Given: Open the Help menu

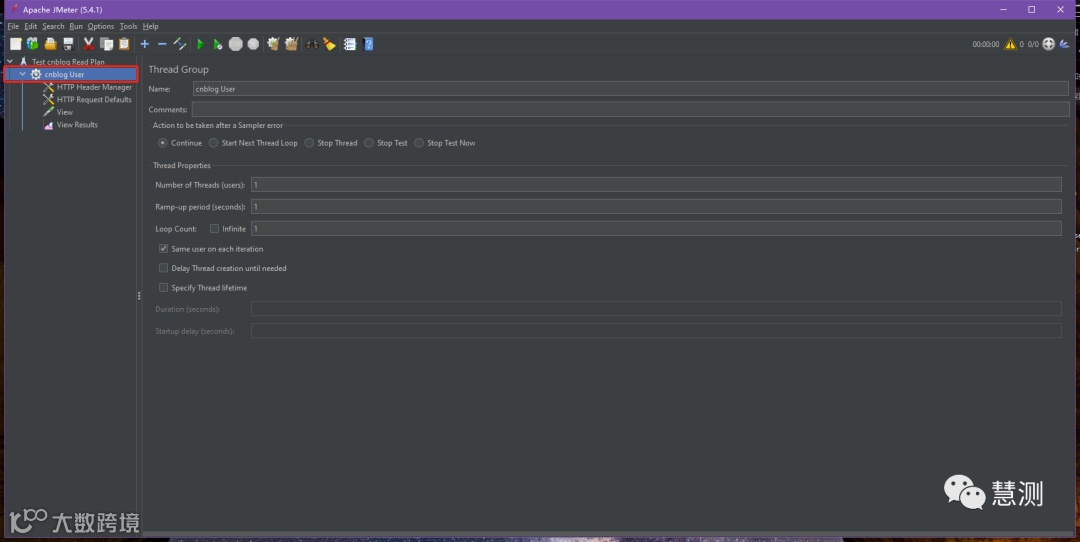Looking at the screenshot, I should (x=150, y=26).
